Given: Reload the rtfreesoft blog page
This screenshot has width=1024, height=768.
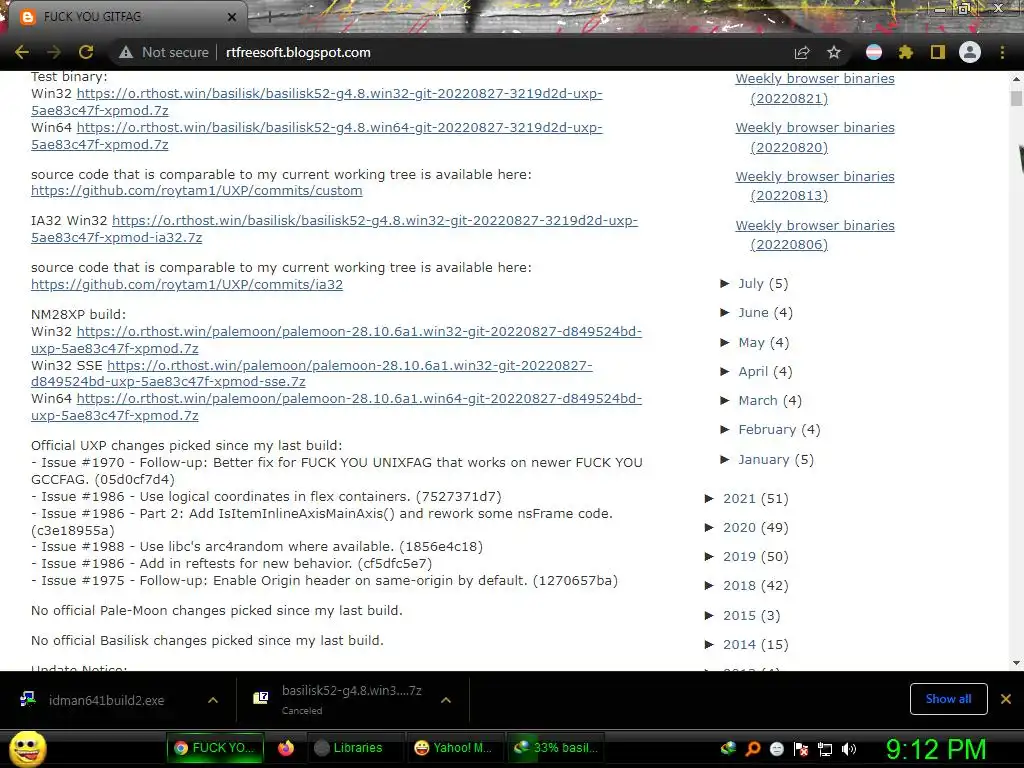Looking at the screenshot, I should coord(86,52).
